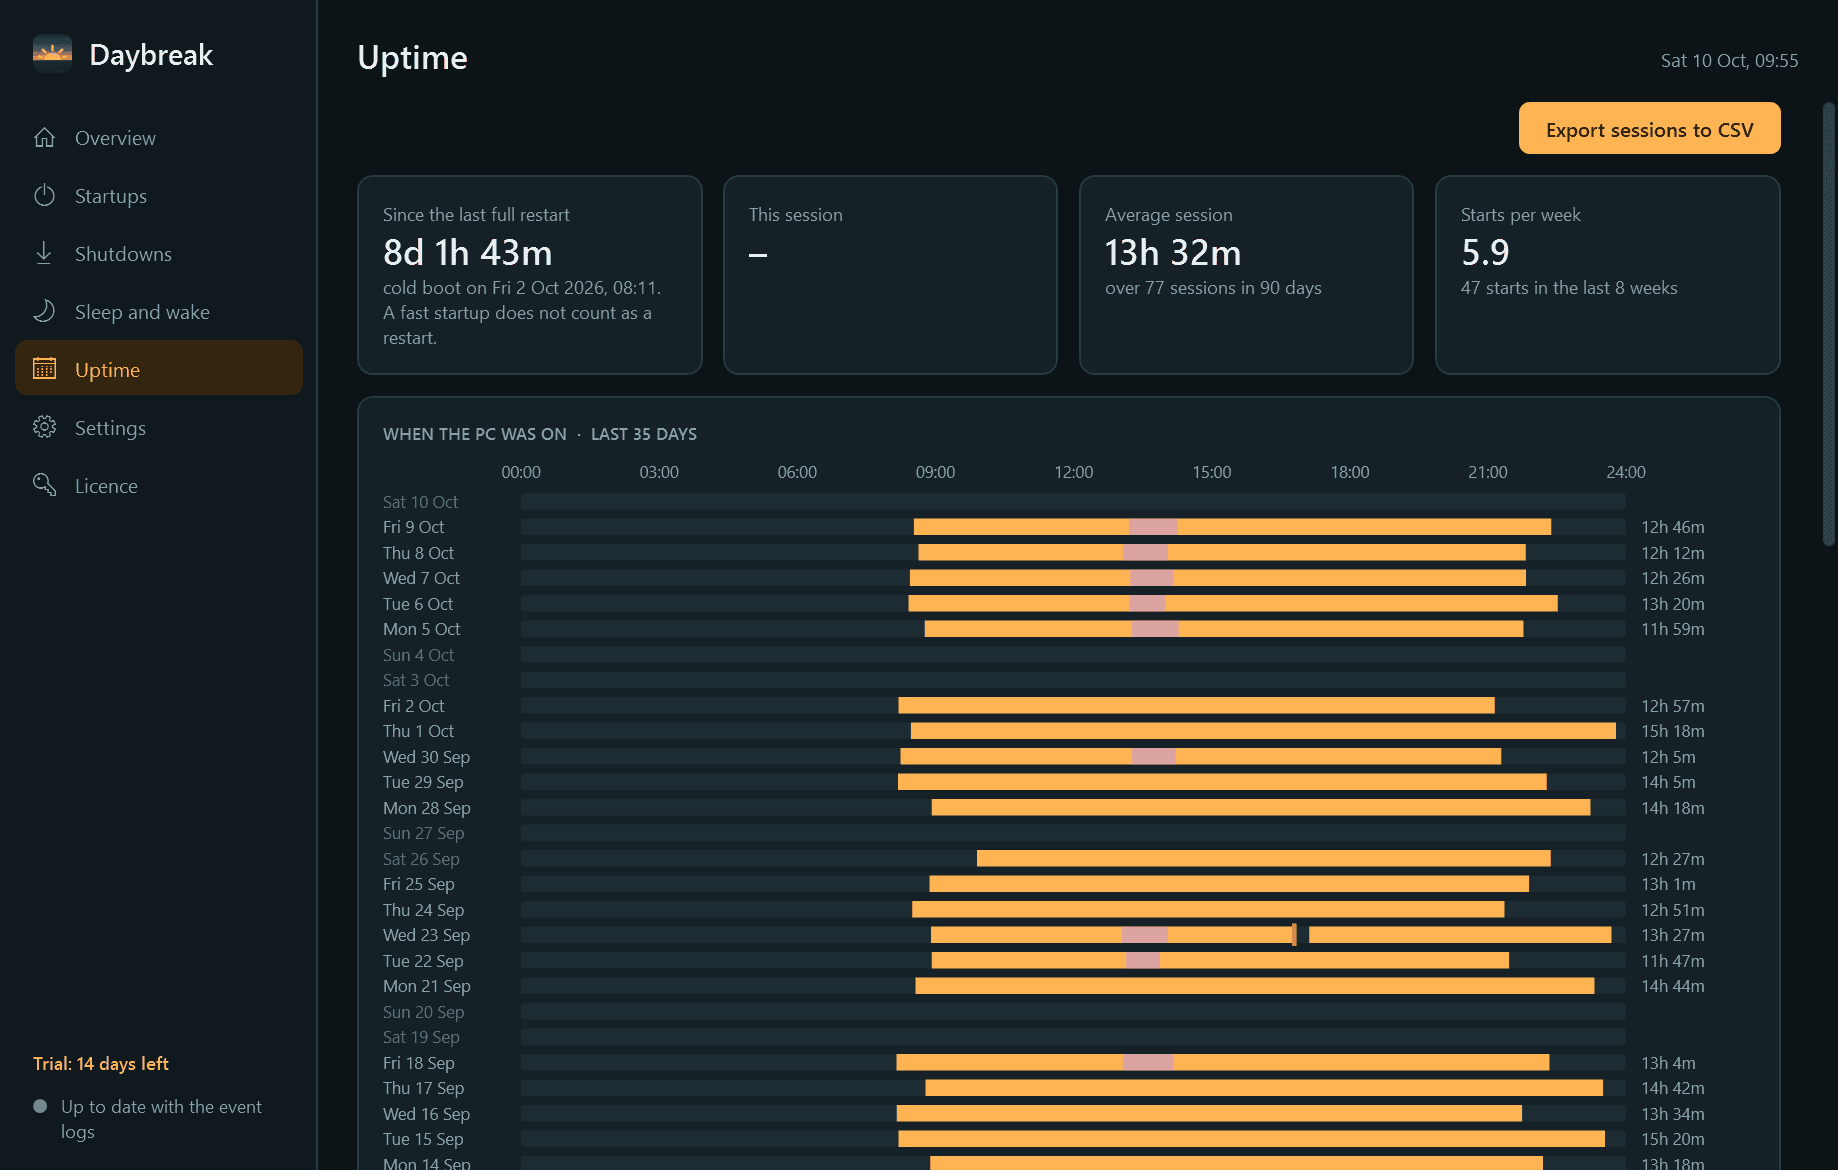Screen dimensions: 1838x1170
Task: Click the Sat 26 Sep uptime bar
Action: pyautogui.click(x=1263, y=858)
